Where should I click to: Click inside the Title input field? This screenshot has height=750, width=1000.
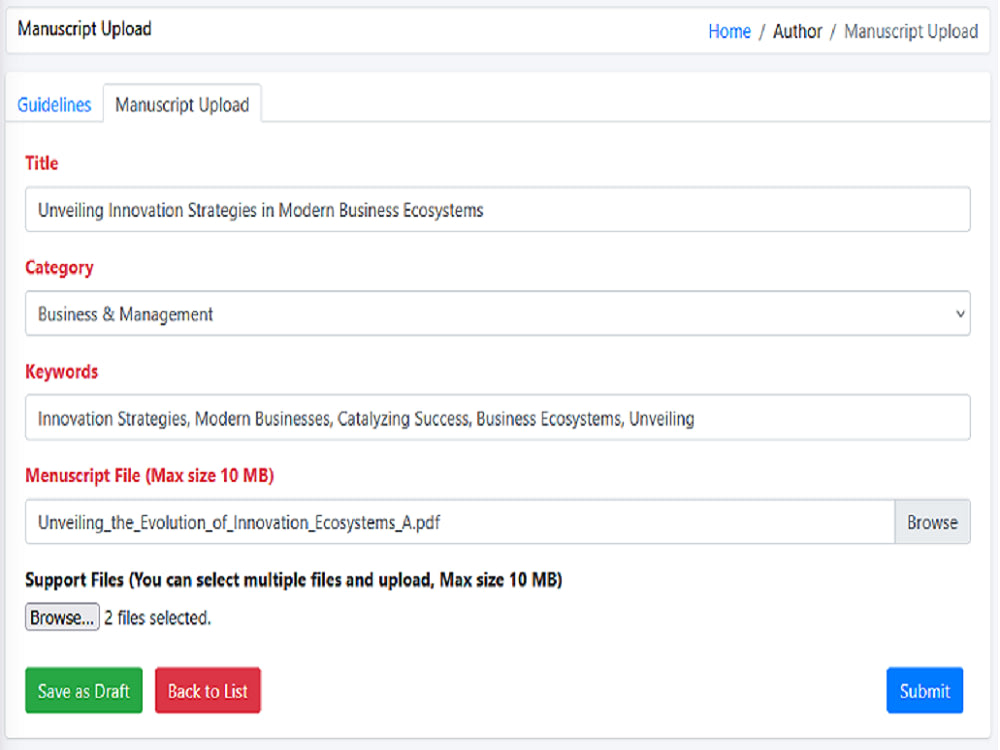point(500,209)
